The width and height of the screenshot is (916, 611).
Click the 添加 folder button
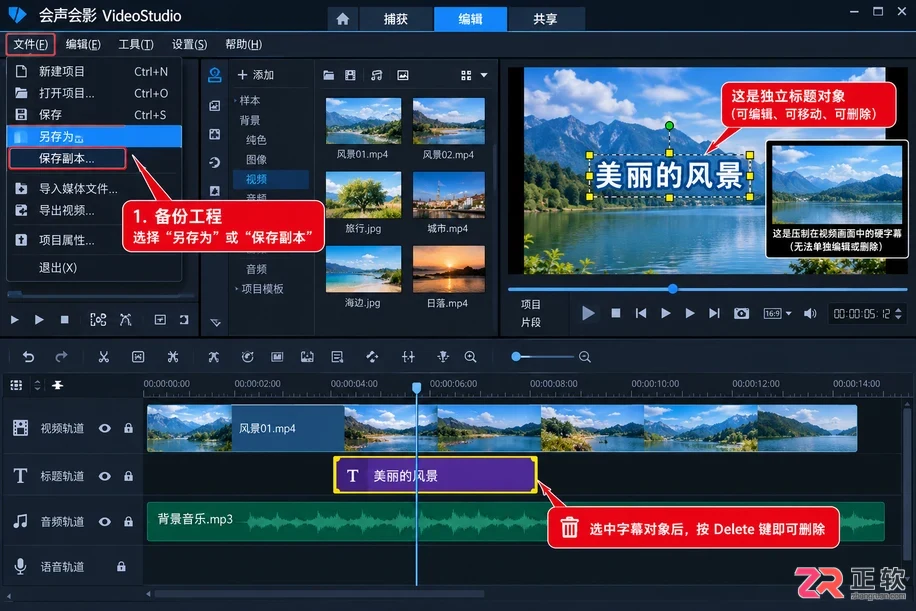(x=256, y=75)
